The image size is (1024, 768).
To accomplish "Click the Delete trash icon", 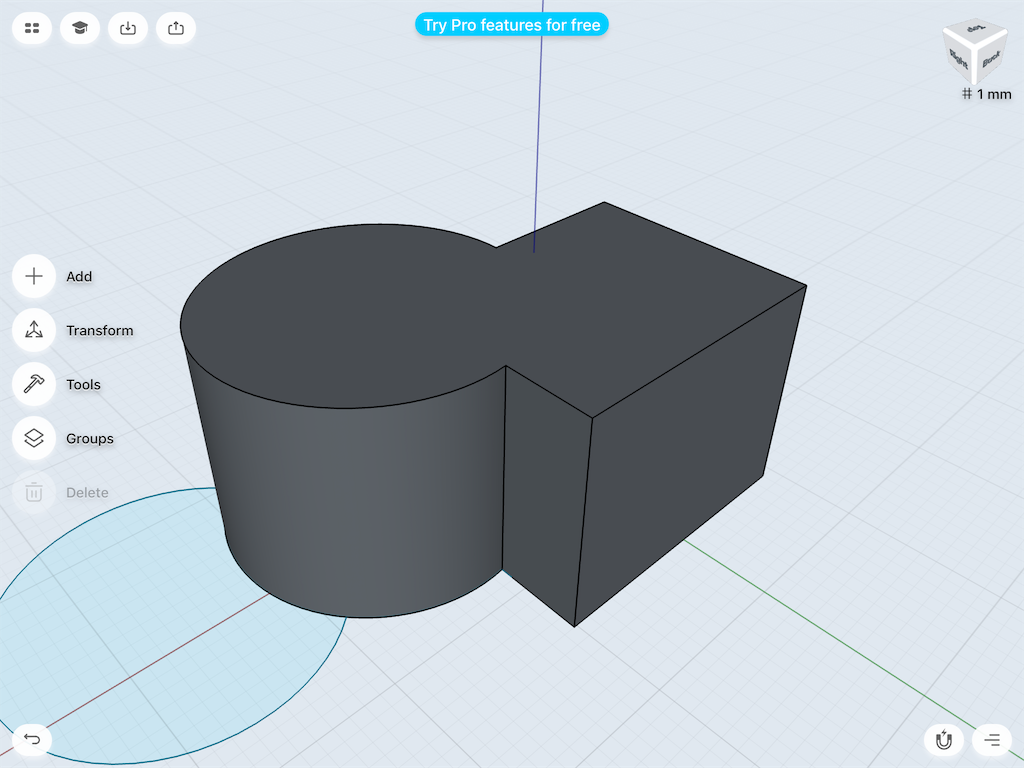I will [x=34, y=492].
